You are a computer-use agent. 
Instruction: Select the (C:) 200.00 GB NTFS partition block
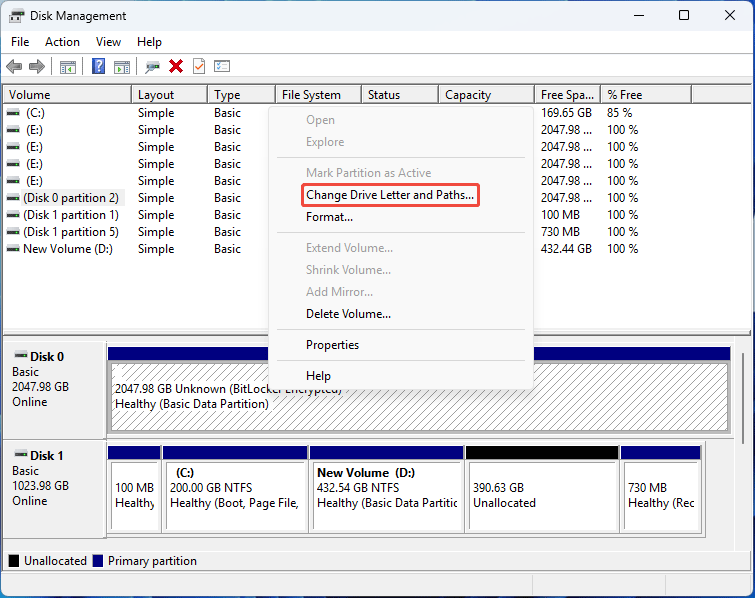[x=235, y=496]
